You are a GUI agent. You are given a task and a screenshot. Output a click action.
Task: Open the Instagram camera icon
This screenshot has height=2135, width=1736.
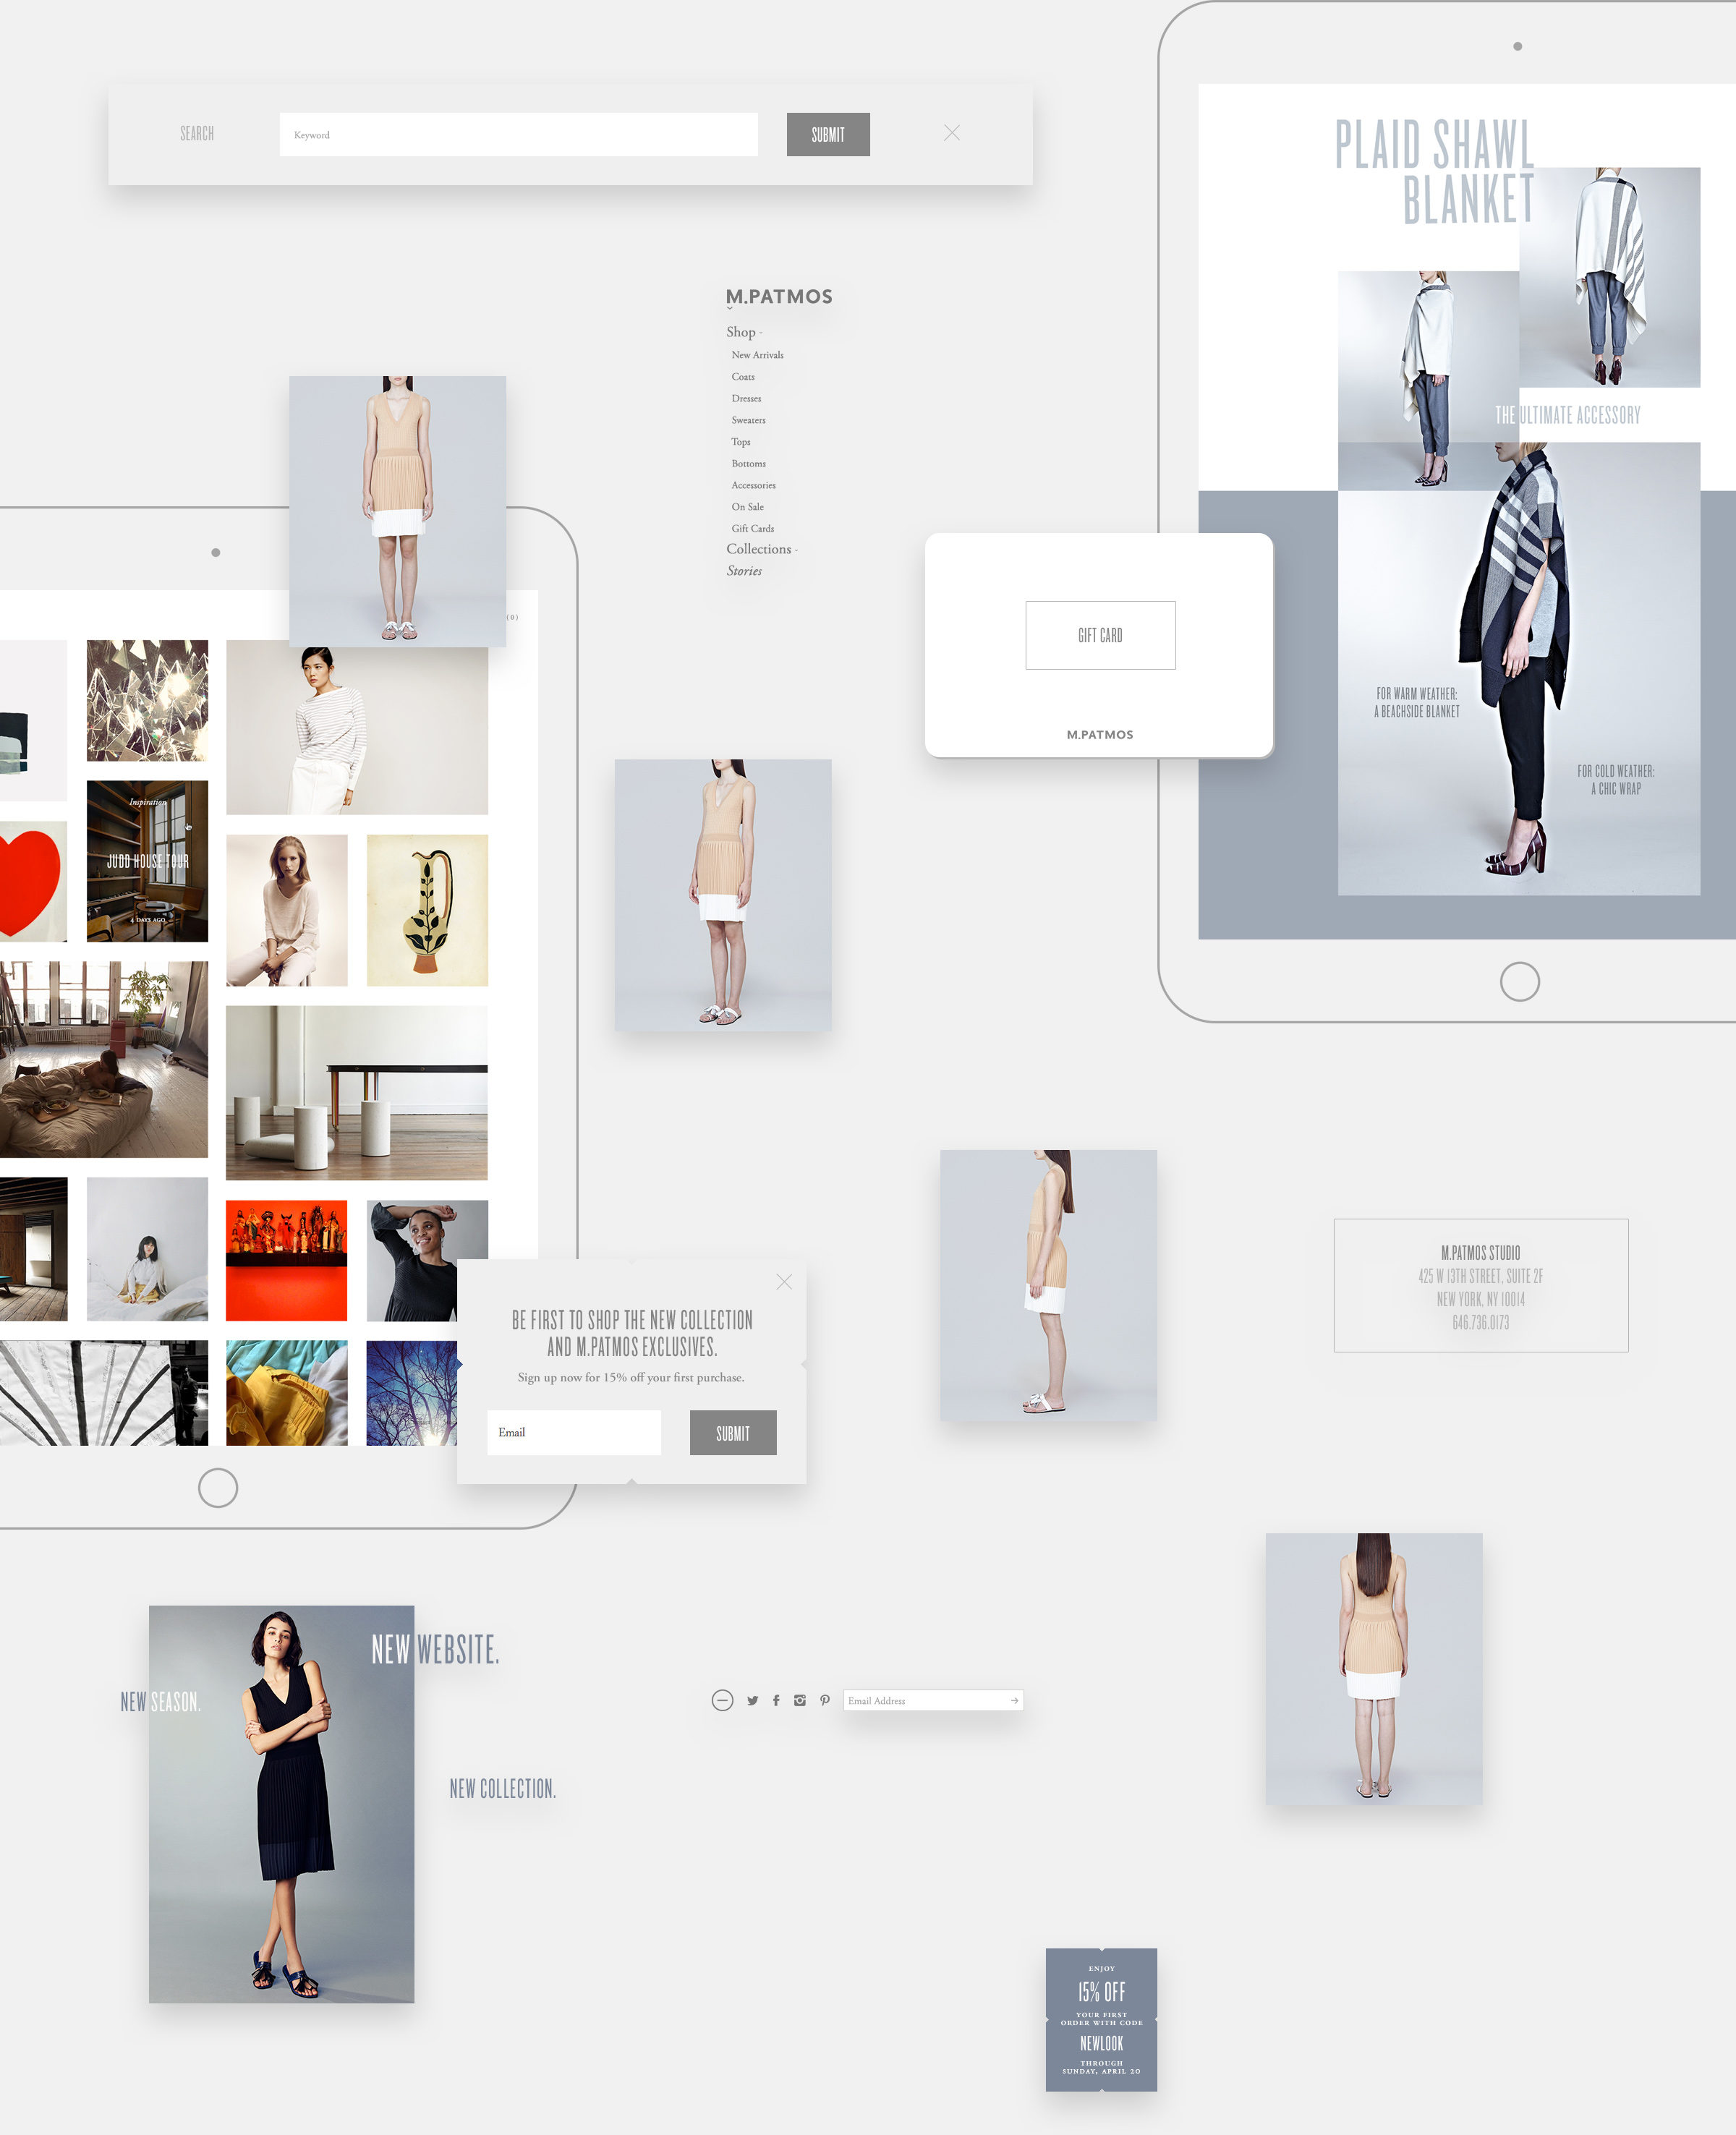pos(800,1700)
